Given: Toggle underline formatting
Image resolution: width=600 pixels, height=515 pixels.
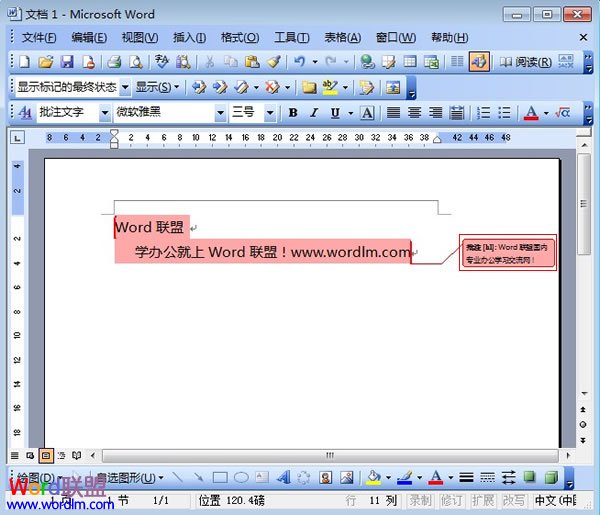Looking at the screenshot, I should point(335,112).
